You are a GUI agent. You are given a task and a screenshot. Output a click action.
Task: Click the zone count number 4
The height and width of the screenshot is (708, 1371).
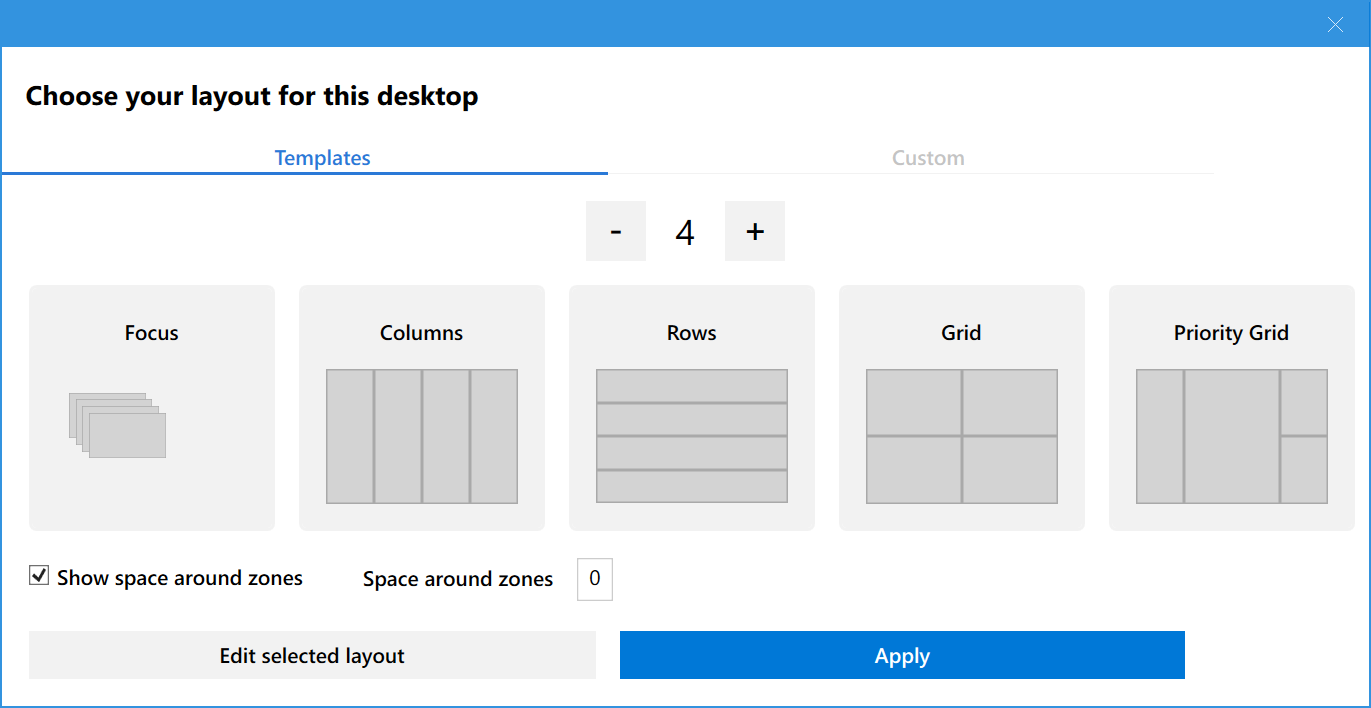[x=685, y=232]
